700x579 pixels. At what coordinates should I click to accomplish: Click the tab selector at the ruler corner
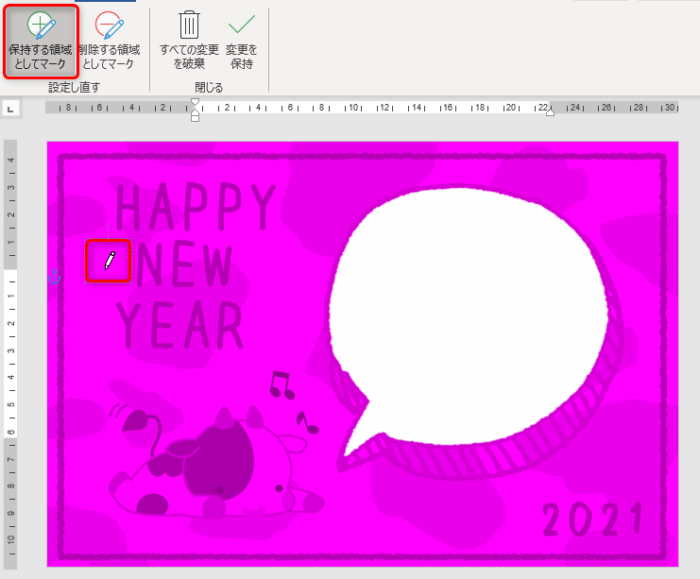point(10,108)
